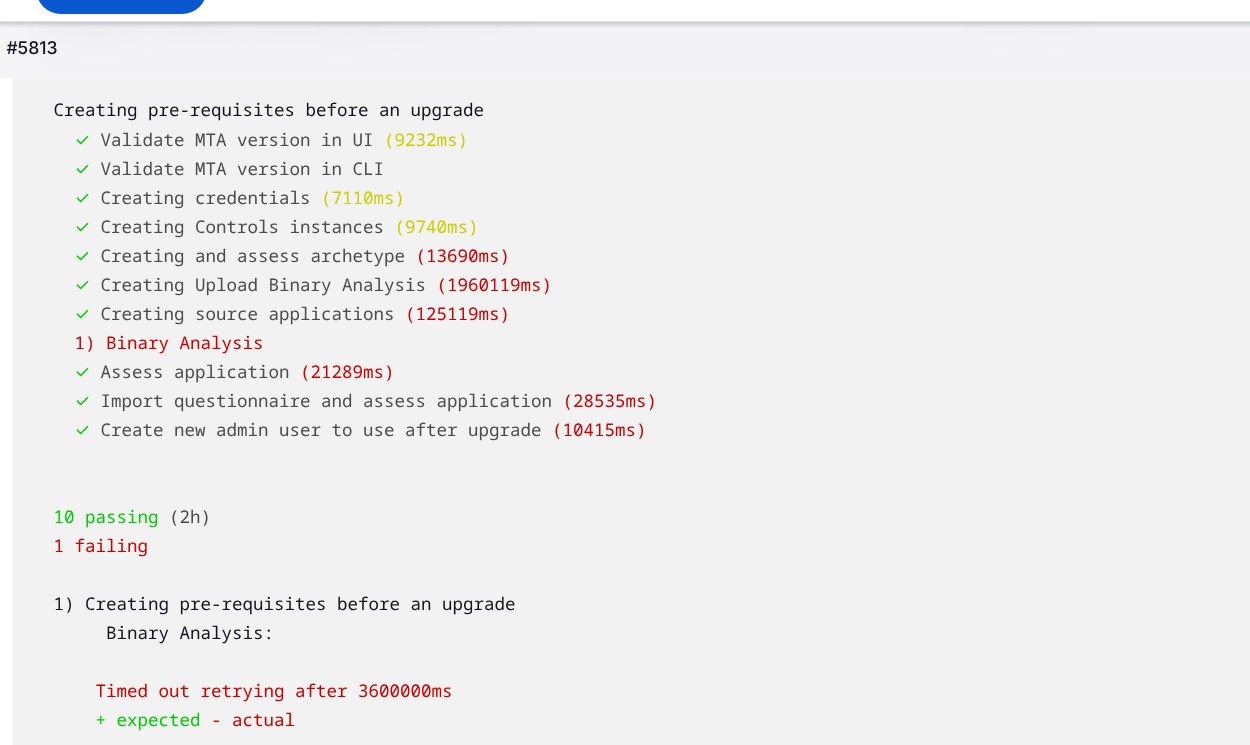
Task: Click the checkmark beside Create new admin user
Action: click(82, 431)
